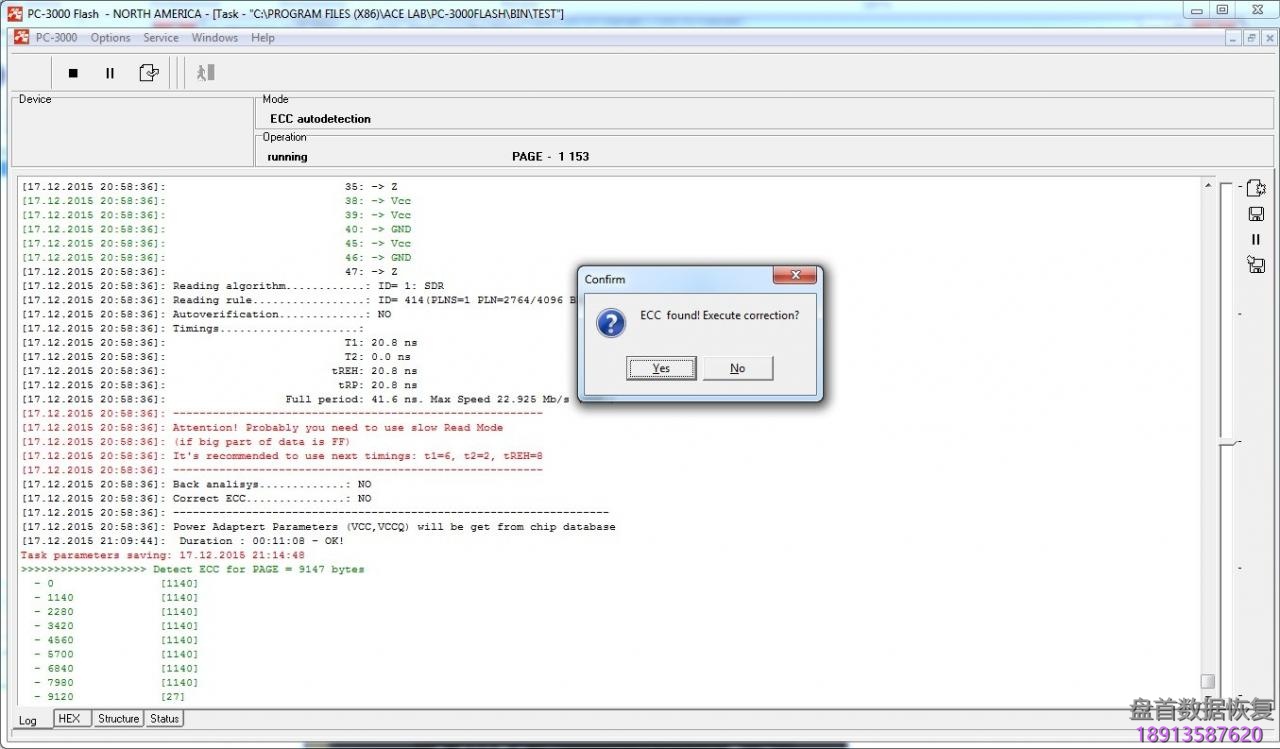
Task: Save the log using the floppy disk icon
Action: (1256, 214)
